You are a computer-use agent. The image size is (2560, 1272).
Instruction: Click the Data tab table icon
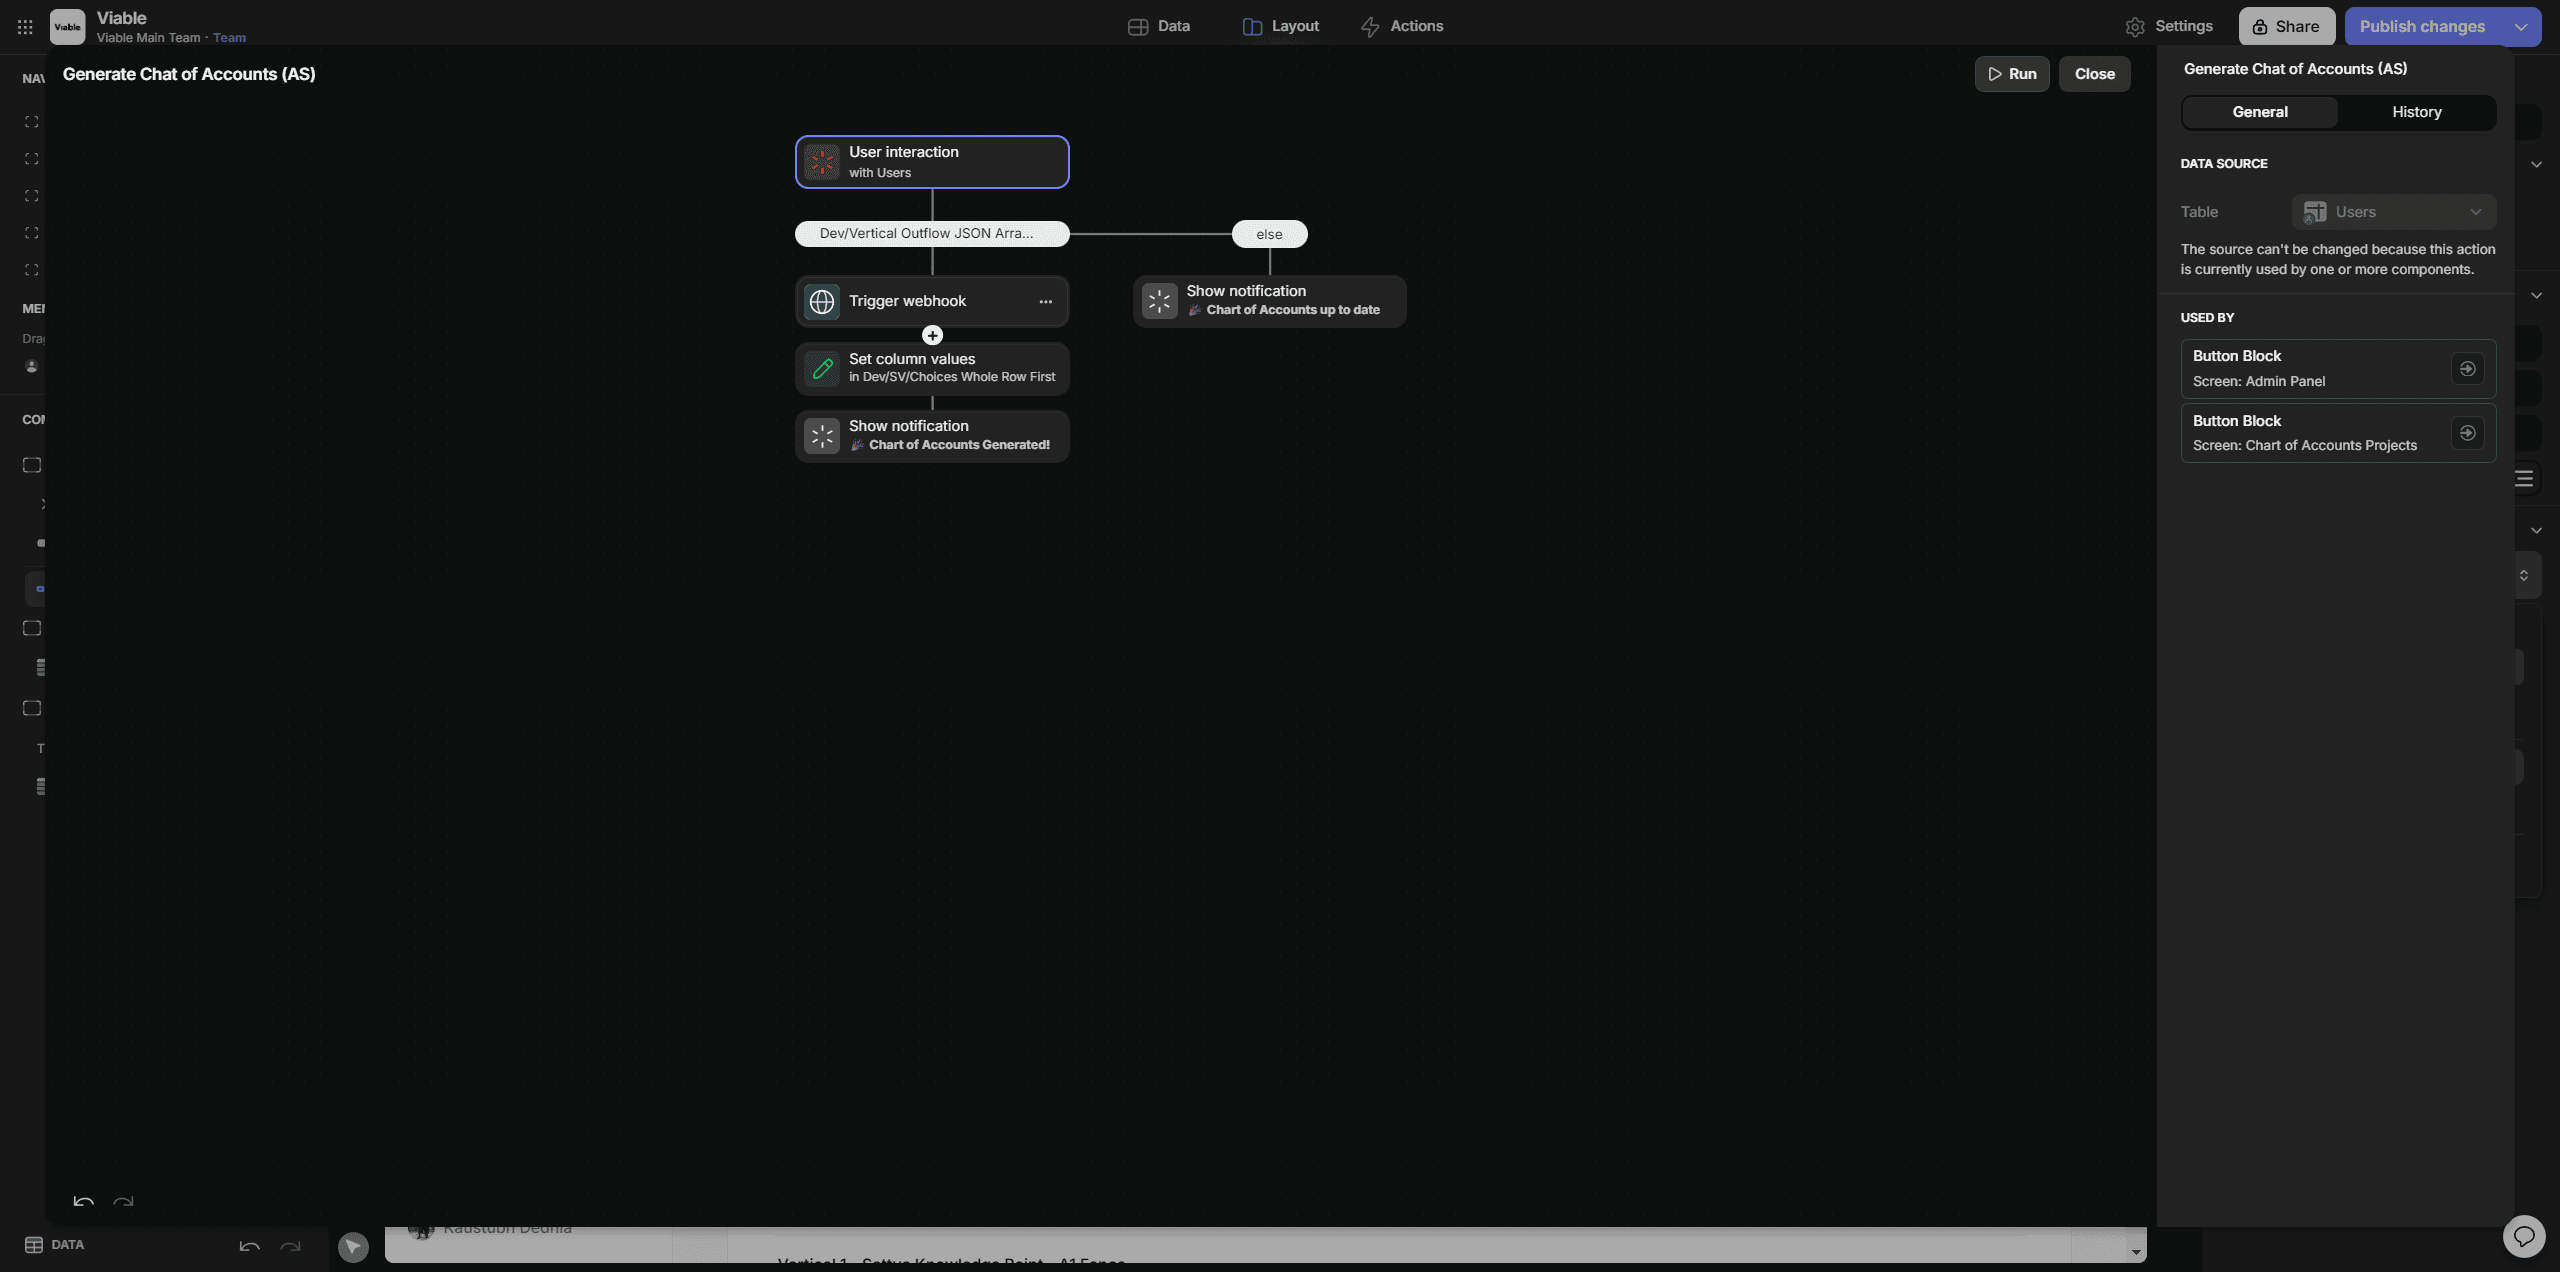point(1137,27)
